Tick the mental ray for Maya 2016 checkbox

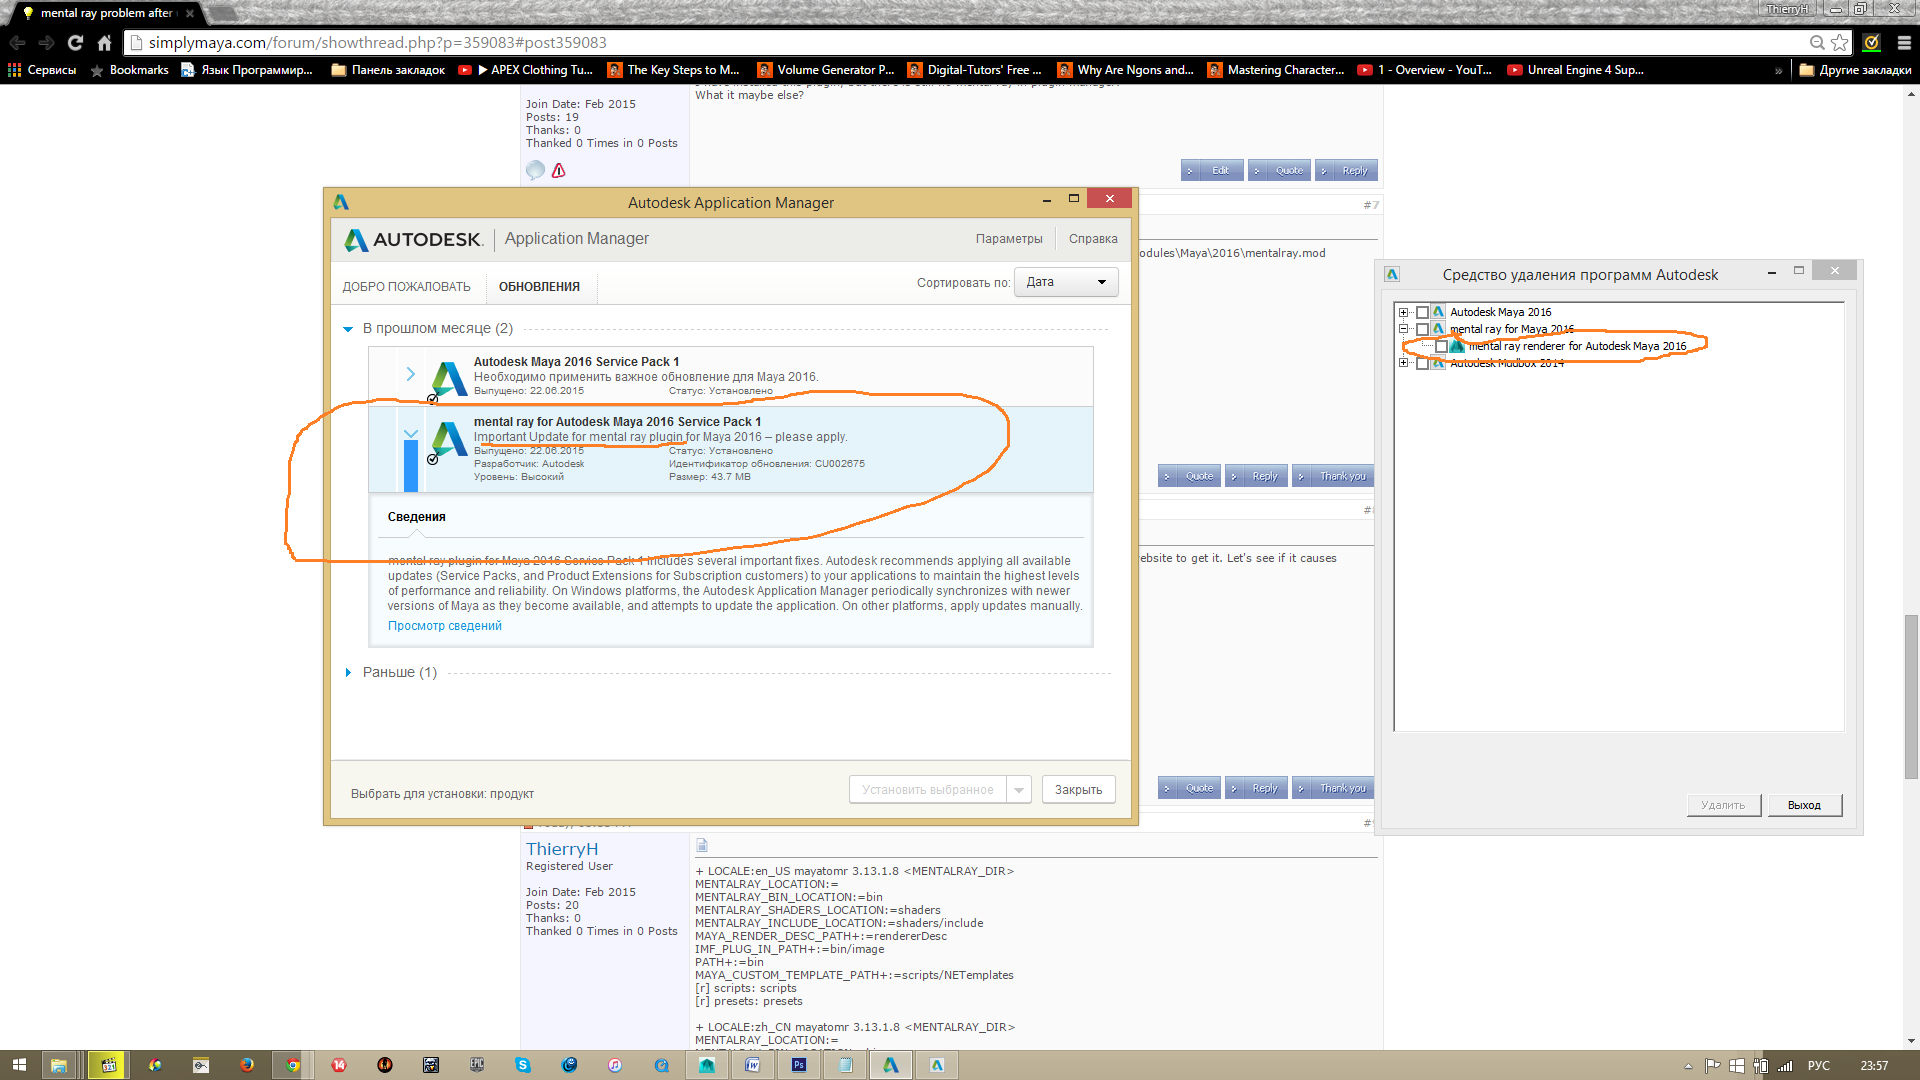(x=1422, y=329)
